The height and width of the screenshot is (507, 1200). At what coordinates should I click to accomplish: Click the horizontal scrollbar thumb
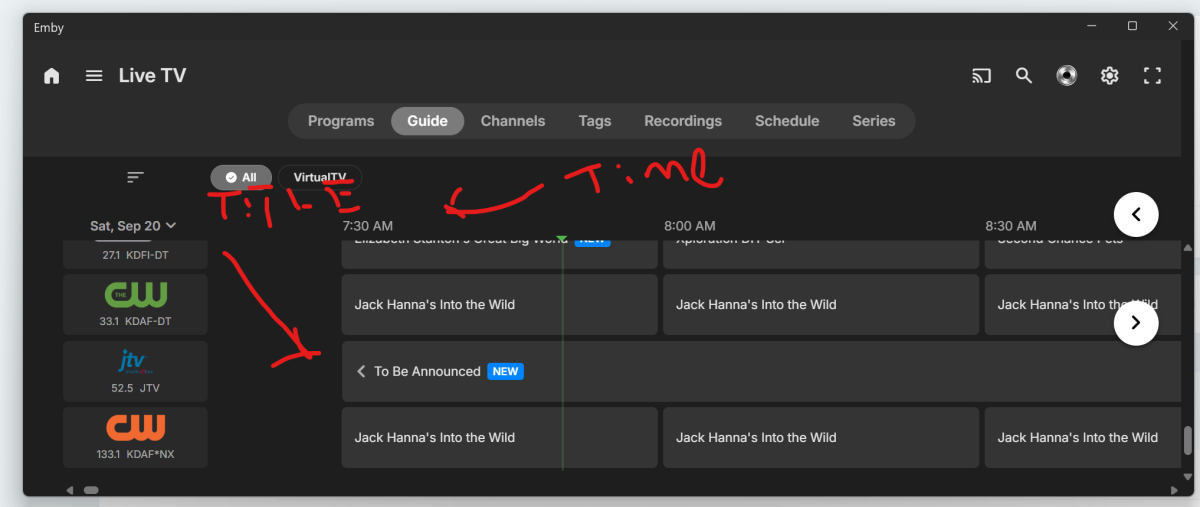pyautogui.click(x=91, y=490)
